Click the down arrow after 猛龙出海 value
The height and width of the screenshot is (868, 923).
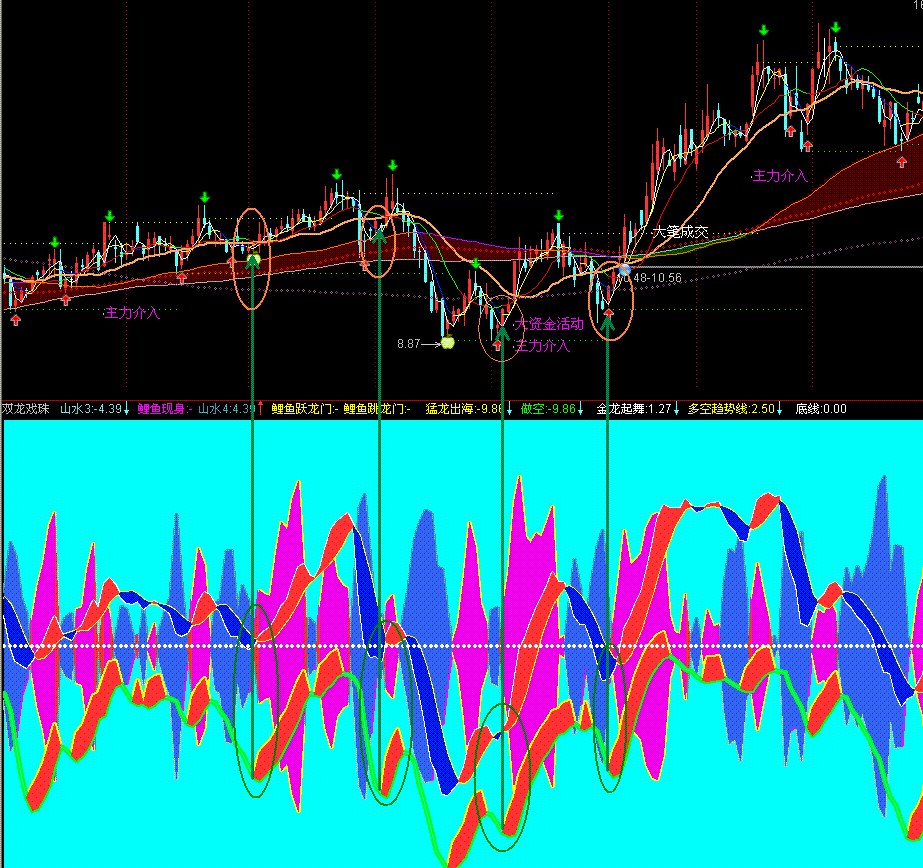(509, 408)
